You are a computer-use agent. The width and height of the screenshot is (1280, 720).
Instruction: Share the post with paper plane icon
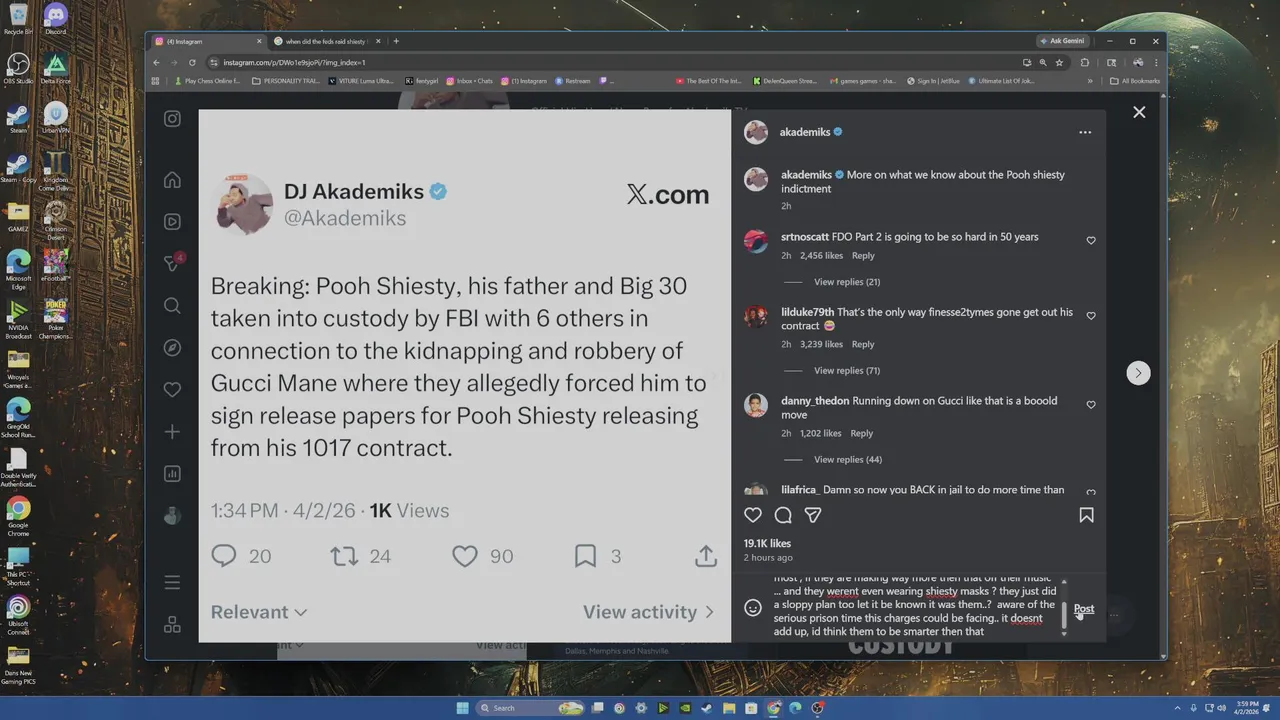813,515
